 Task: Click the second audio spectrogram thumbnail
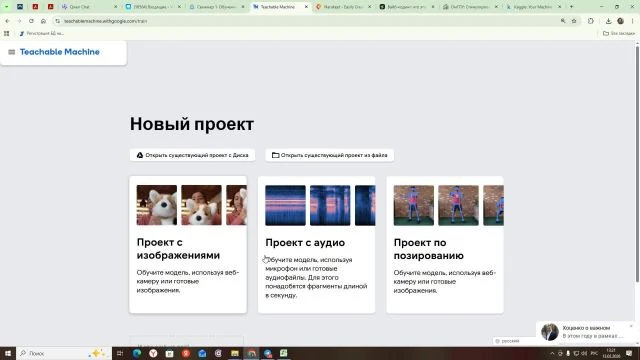[x=330, y=205]
